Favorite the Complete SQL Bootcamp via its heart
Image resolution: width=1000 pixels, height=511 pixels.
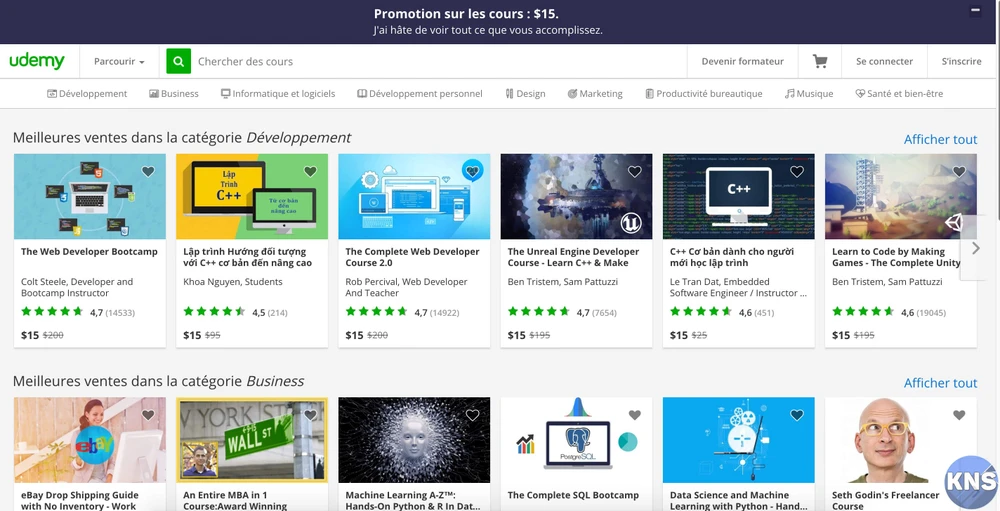point(634,415)
